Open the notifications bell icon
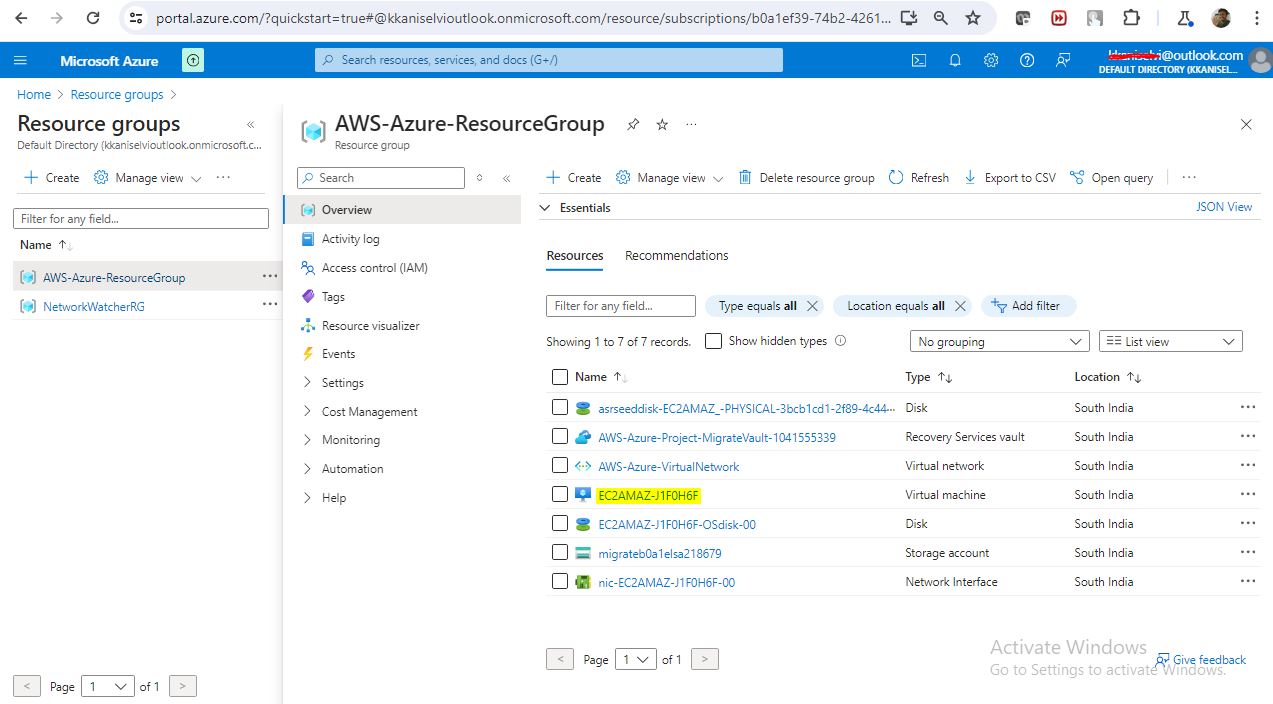The height and width of the screenshot is (704, 1273). (955, 60)
